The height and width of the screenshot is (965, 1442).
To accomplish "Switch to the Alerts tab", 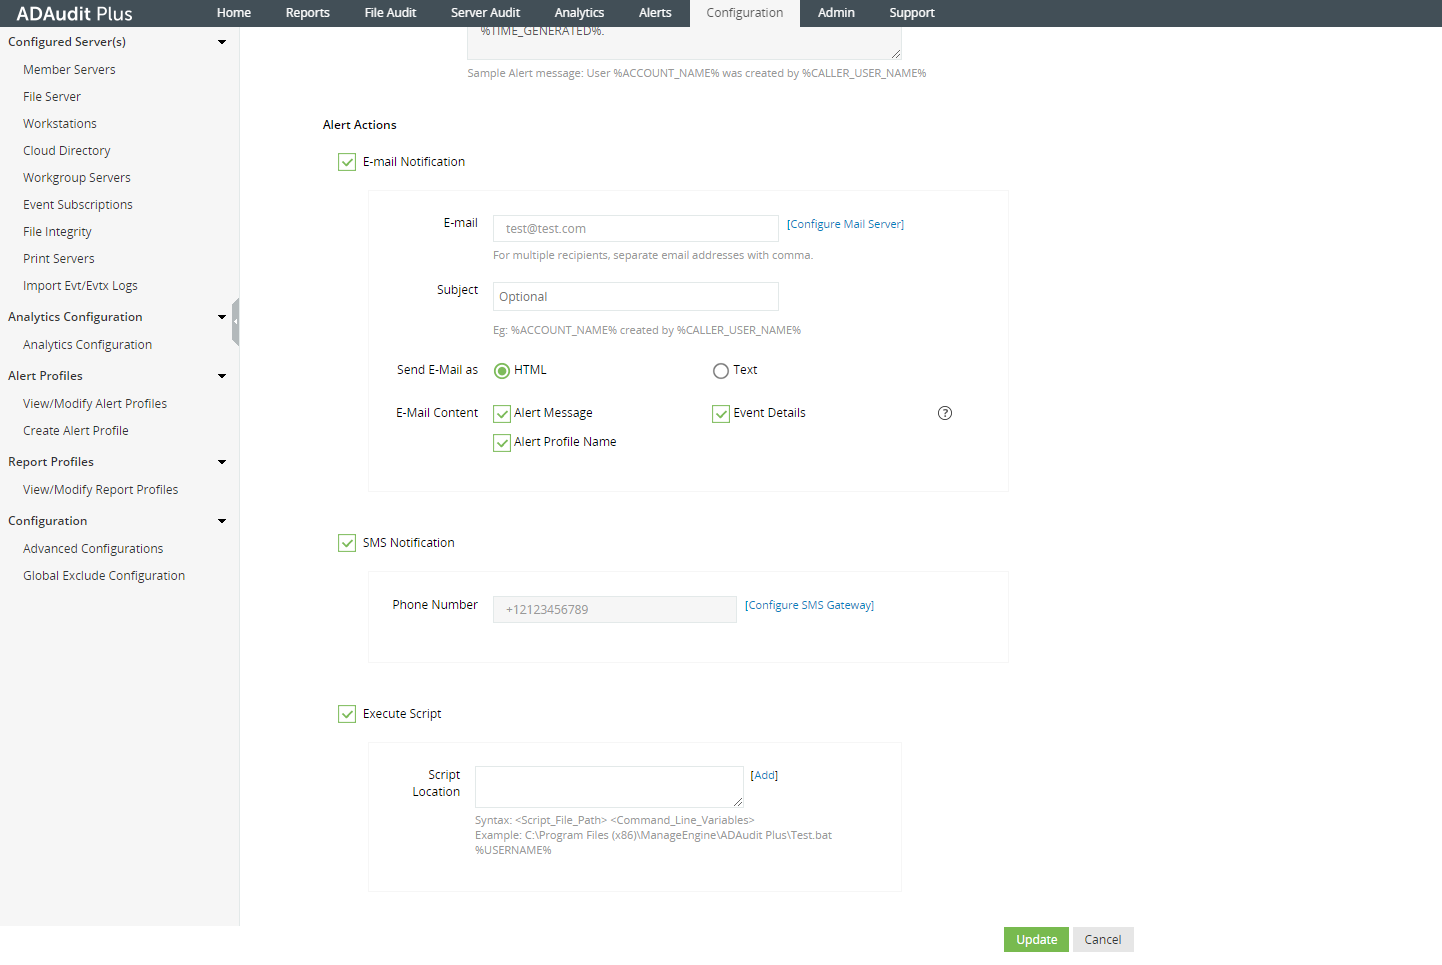I will point(655,13).
